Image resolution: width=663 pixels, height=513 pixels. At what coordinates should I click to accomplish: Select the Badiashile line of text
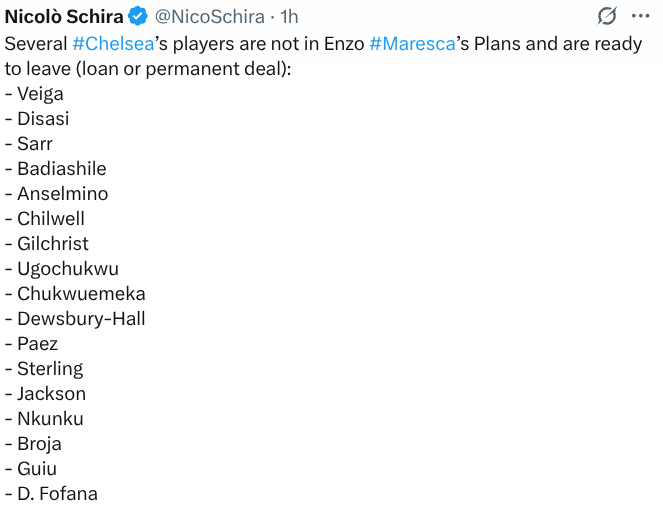[x=61, y=169]
